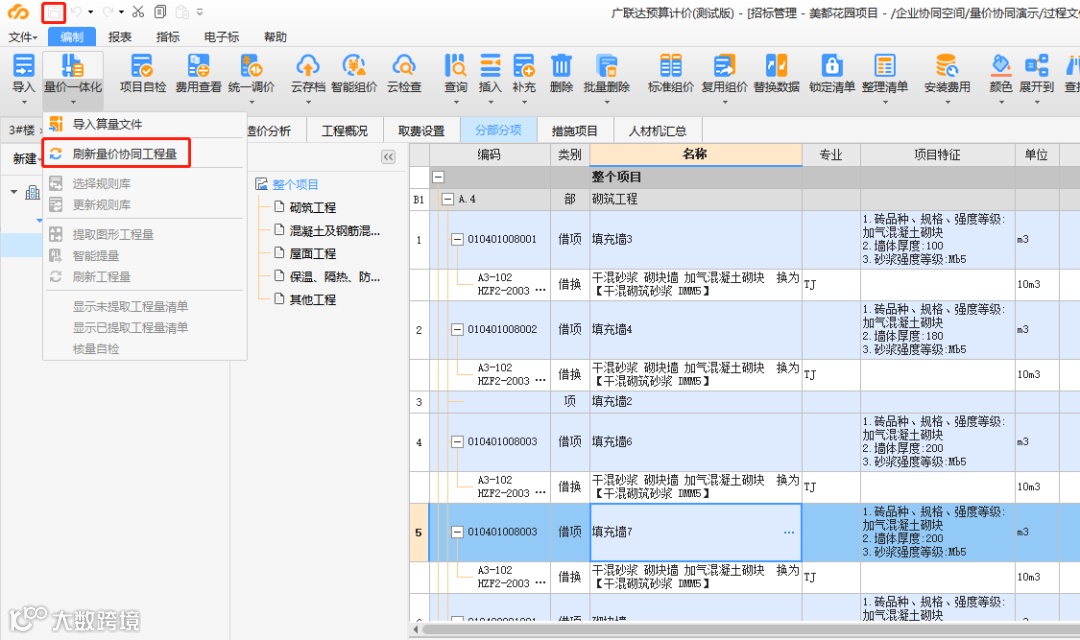Open the 新建 dropdown button
This screenshot has width=1080, height=640.
[27, 159]
